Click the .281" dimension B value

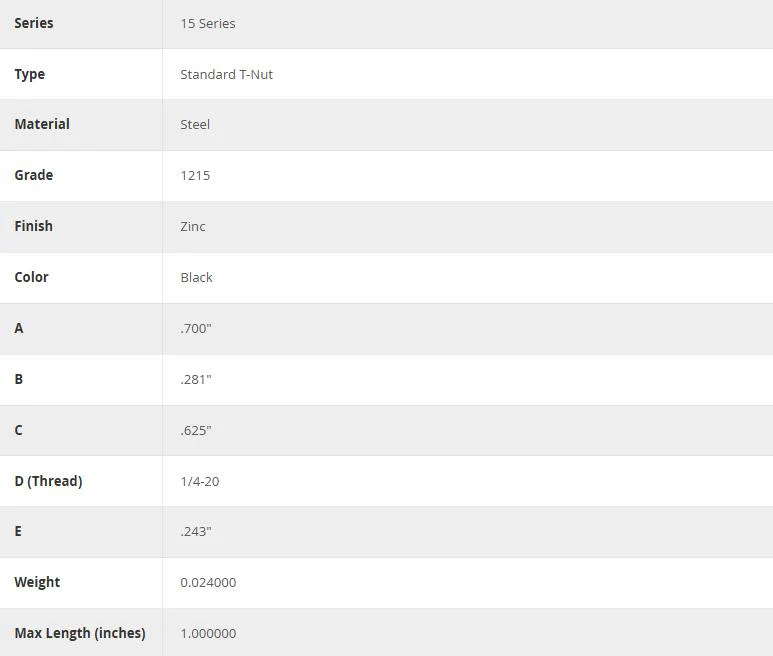tap(196, 380)
